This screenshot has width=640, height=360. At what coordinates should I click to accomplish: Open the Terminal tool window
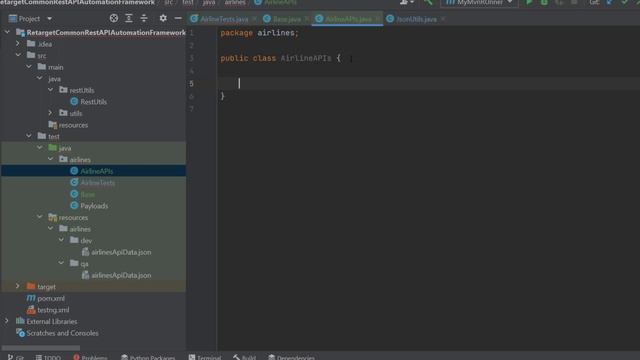point(204,357)
